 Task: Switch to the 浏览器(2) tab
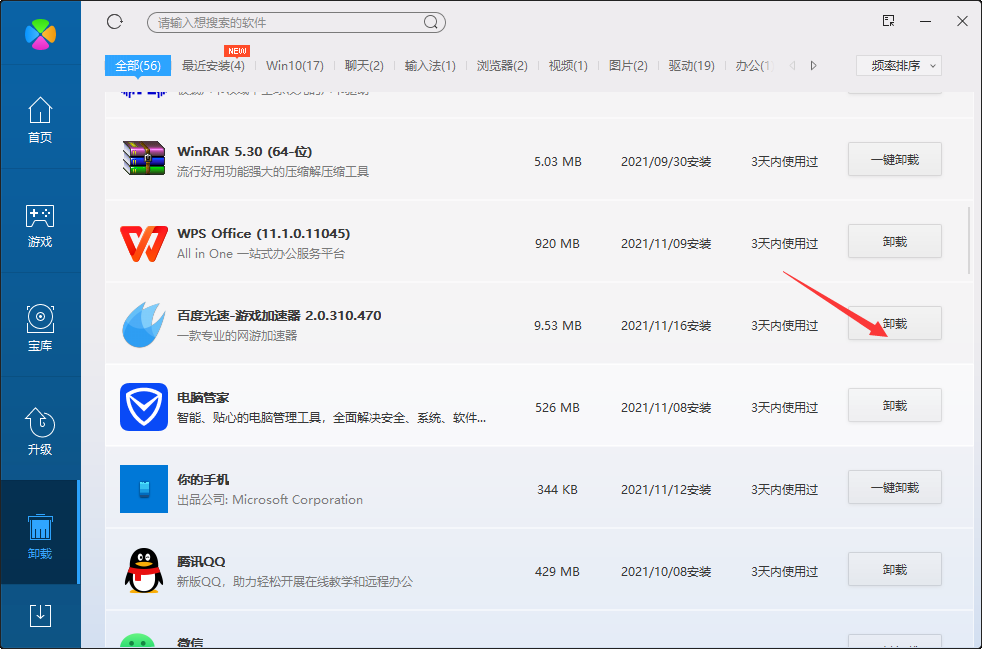click(502, 66)
